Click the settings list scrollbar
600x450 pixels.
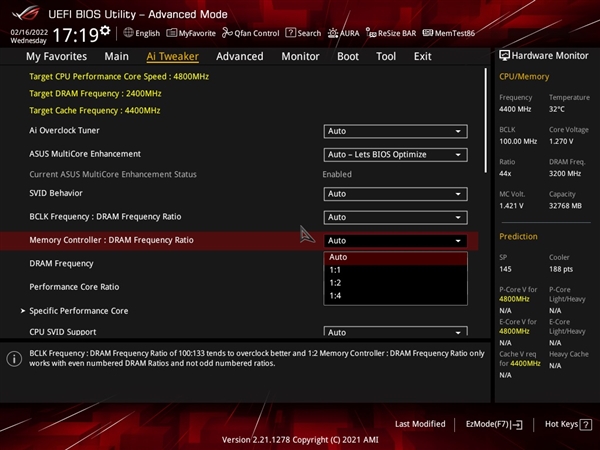coord(486,121)
